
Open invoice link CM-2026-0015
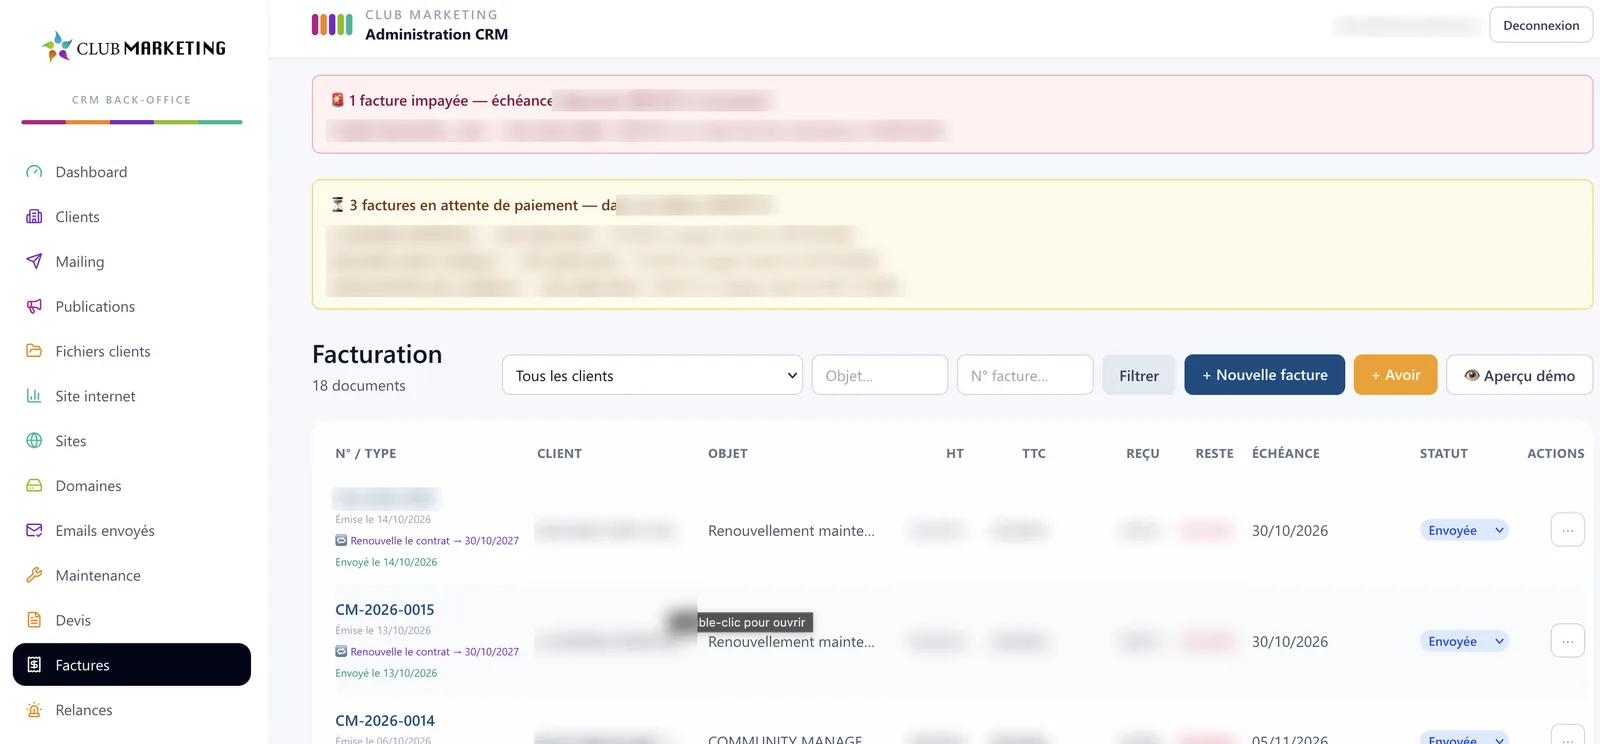[385, 610]
